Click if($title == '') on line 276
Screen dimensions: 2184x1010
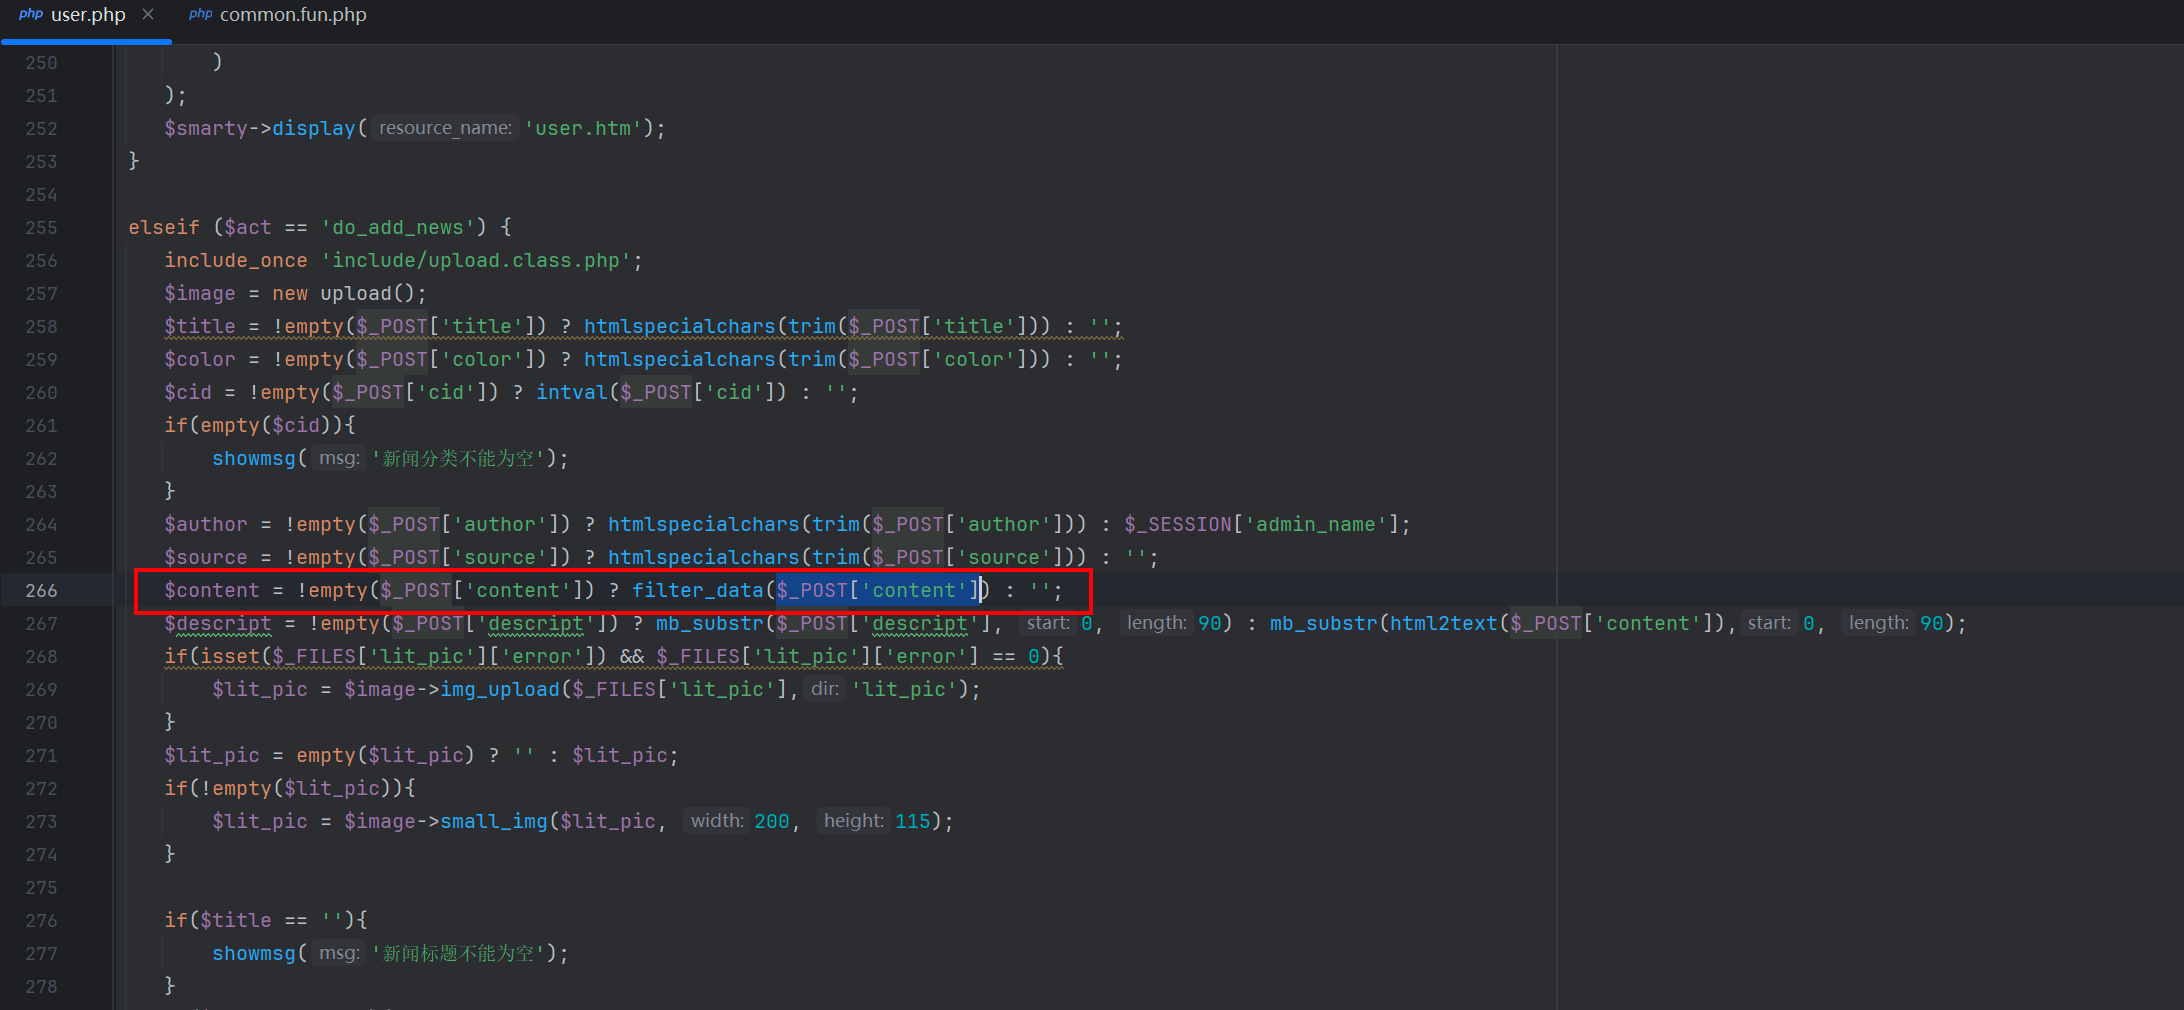[x=266, y=921]
